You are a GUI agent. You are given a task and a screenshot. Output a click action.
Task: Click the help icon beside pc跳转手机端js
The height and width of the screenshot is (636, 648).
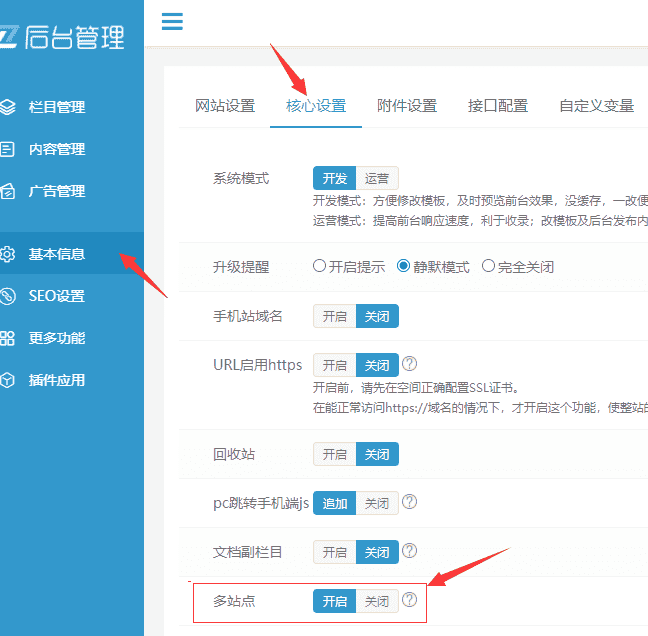click(x=410, y=502)
